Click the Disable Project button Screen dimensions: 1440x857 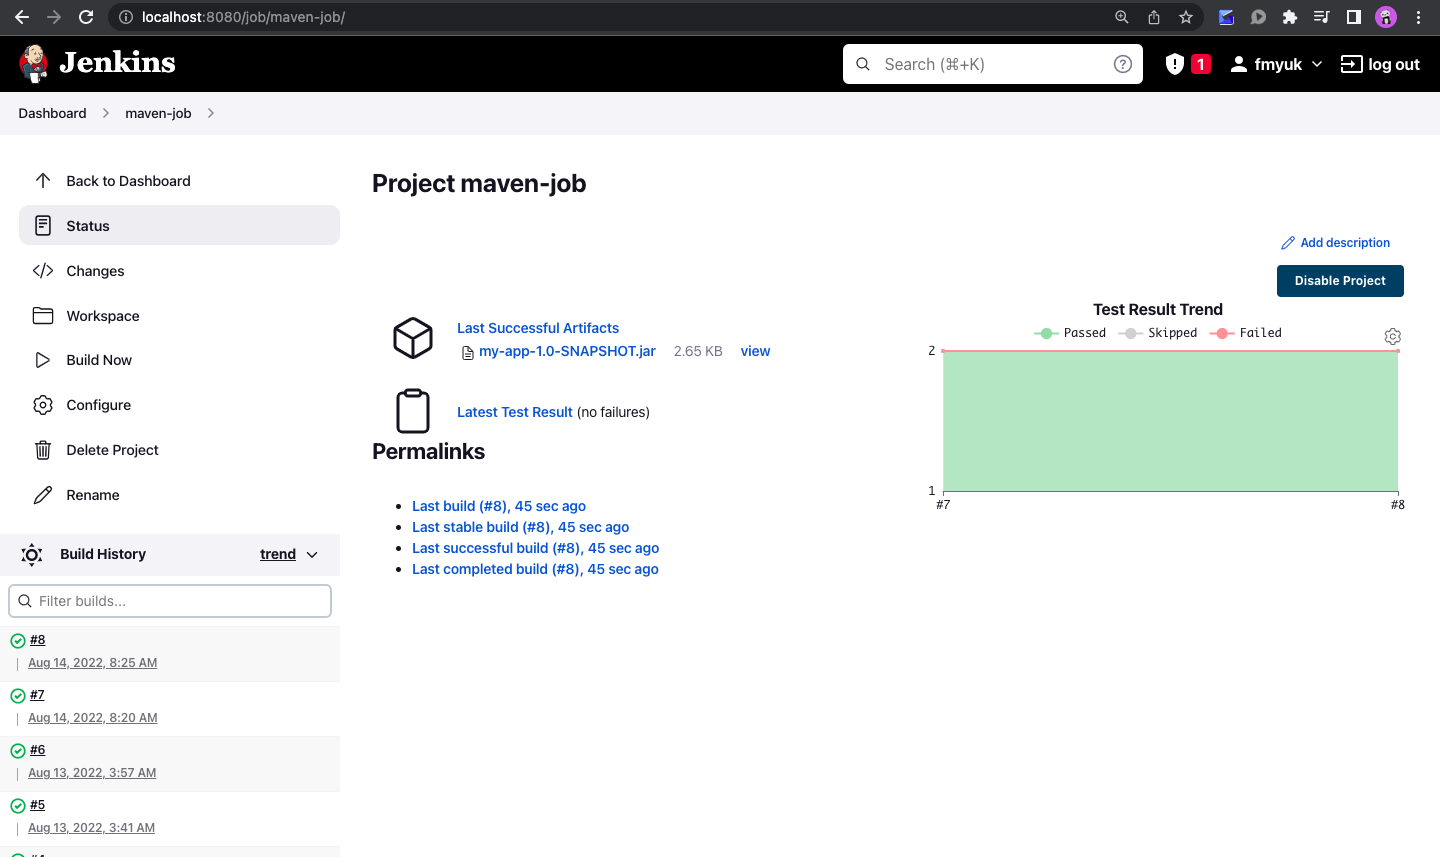1340,281
